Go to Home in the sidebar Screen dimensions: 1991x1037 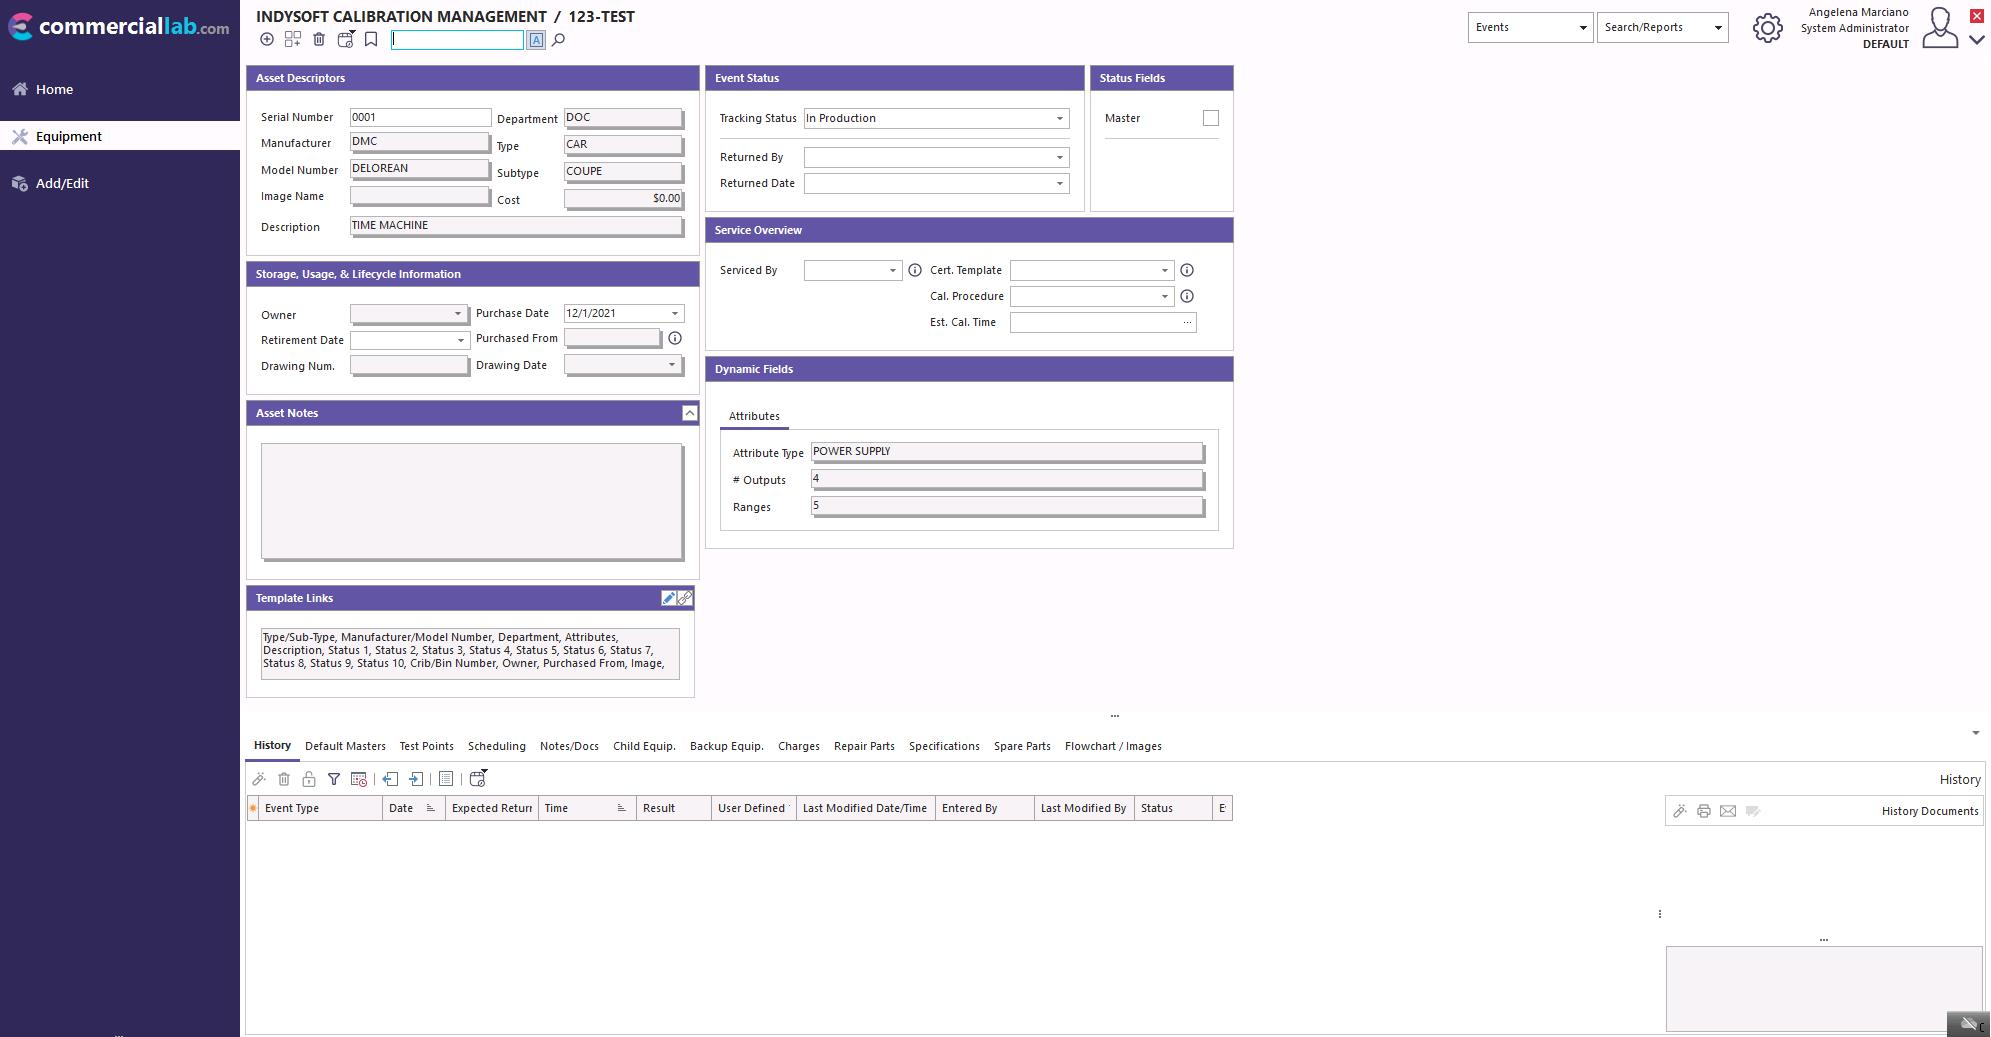[x=54, y=89]
